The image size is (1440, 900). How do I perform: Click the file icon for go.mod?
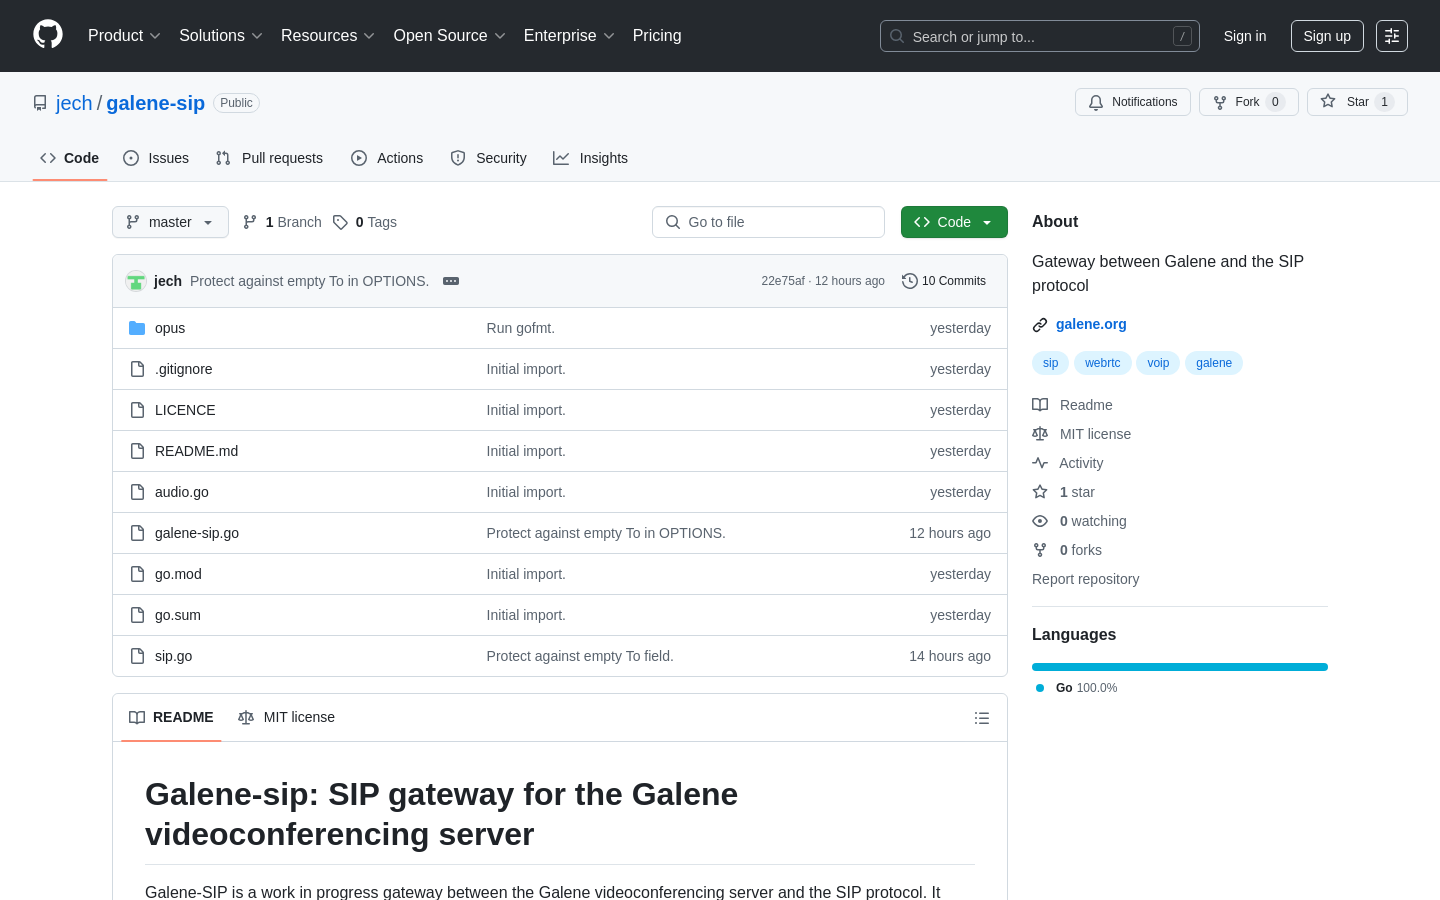click(x=137, y=574)
